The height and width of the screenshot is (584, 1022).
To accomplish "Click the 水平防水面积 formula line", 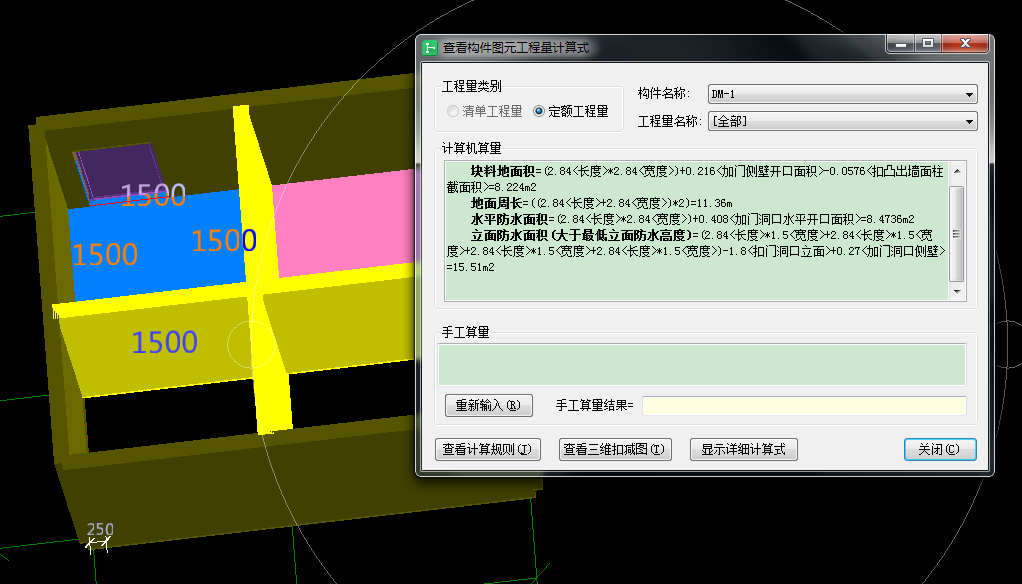I will pyautogui.click(x=692, y=219).
